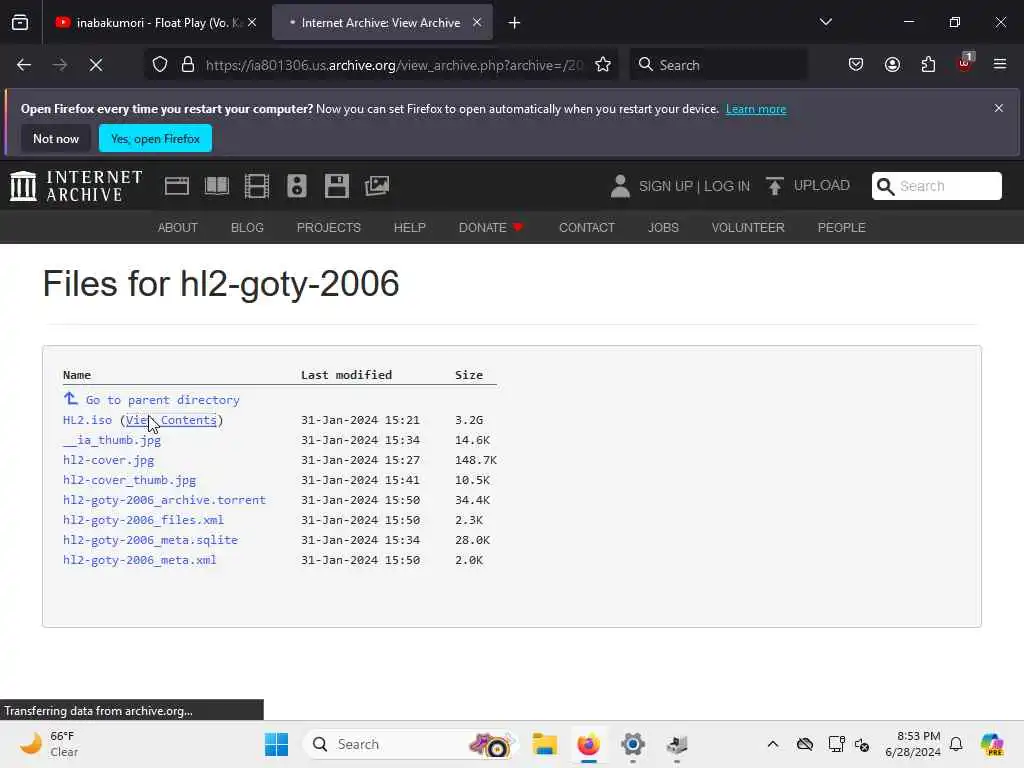Download the HL2.iso file link
The image size is (1024, 768).
(x=88, y=420)
